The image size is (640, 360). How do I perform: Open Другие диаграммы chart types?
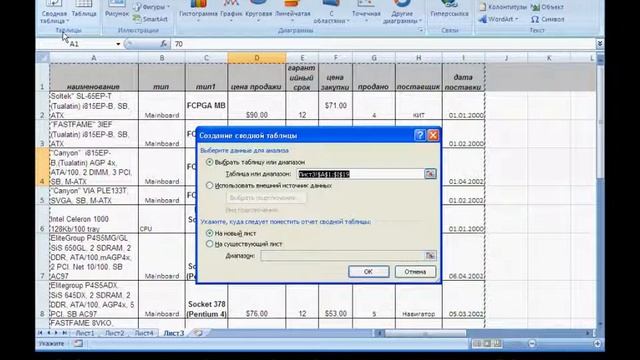tap(402, 11)
